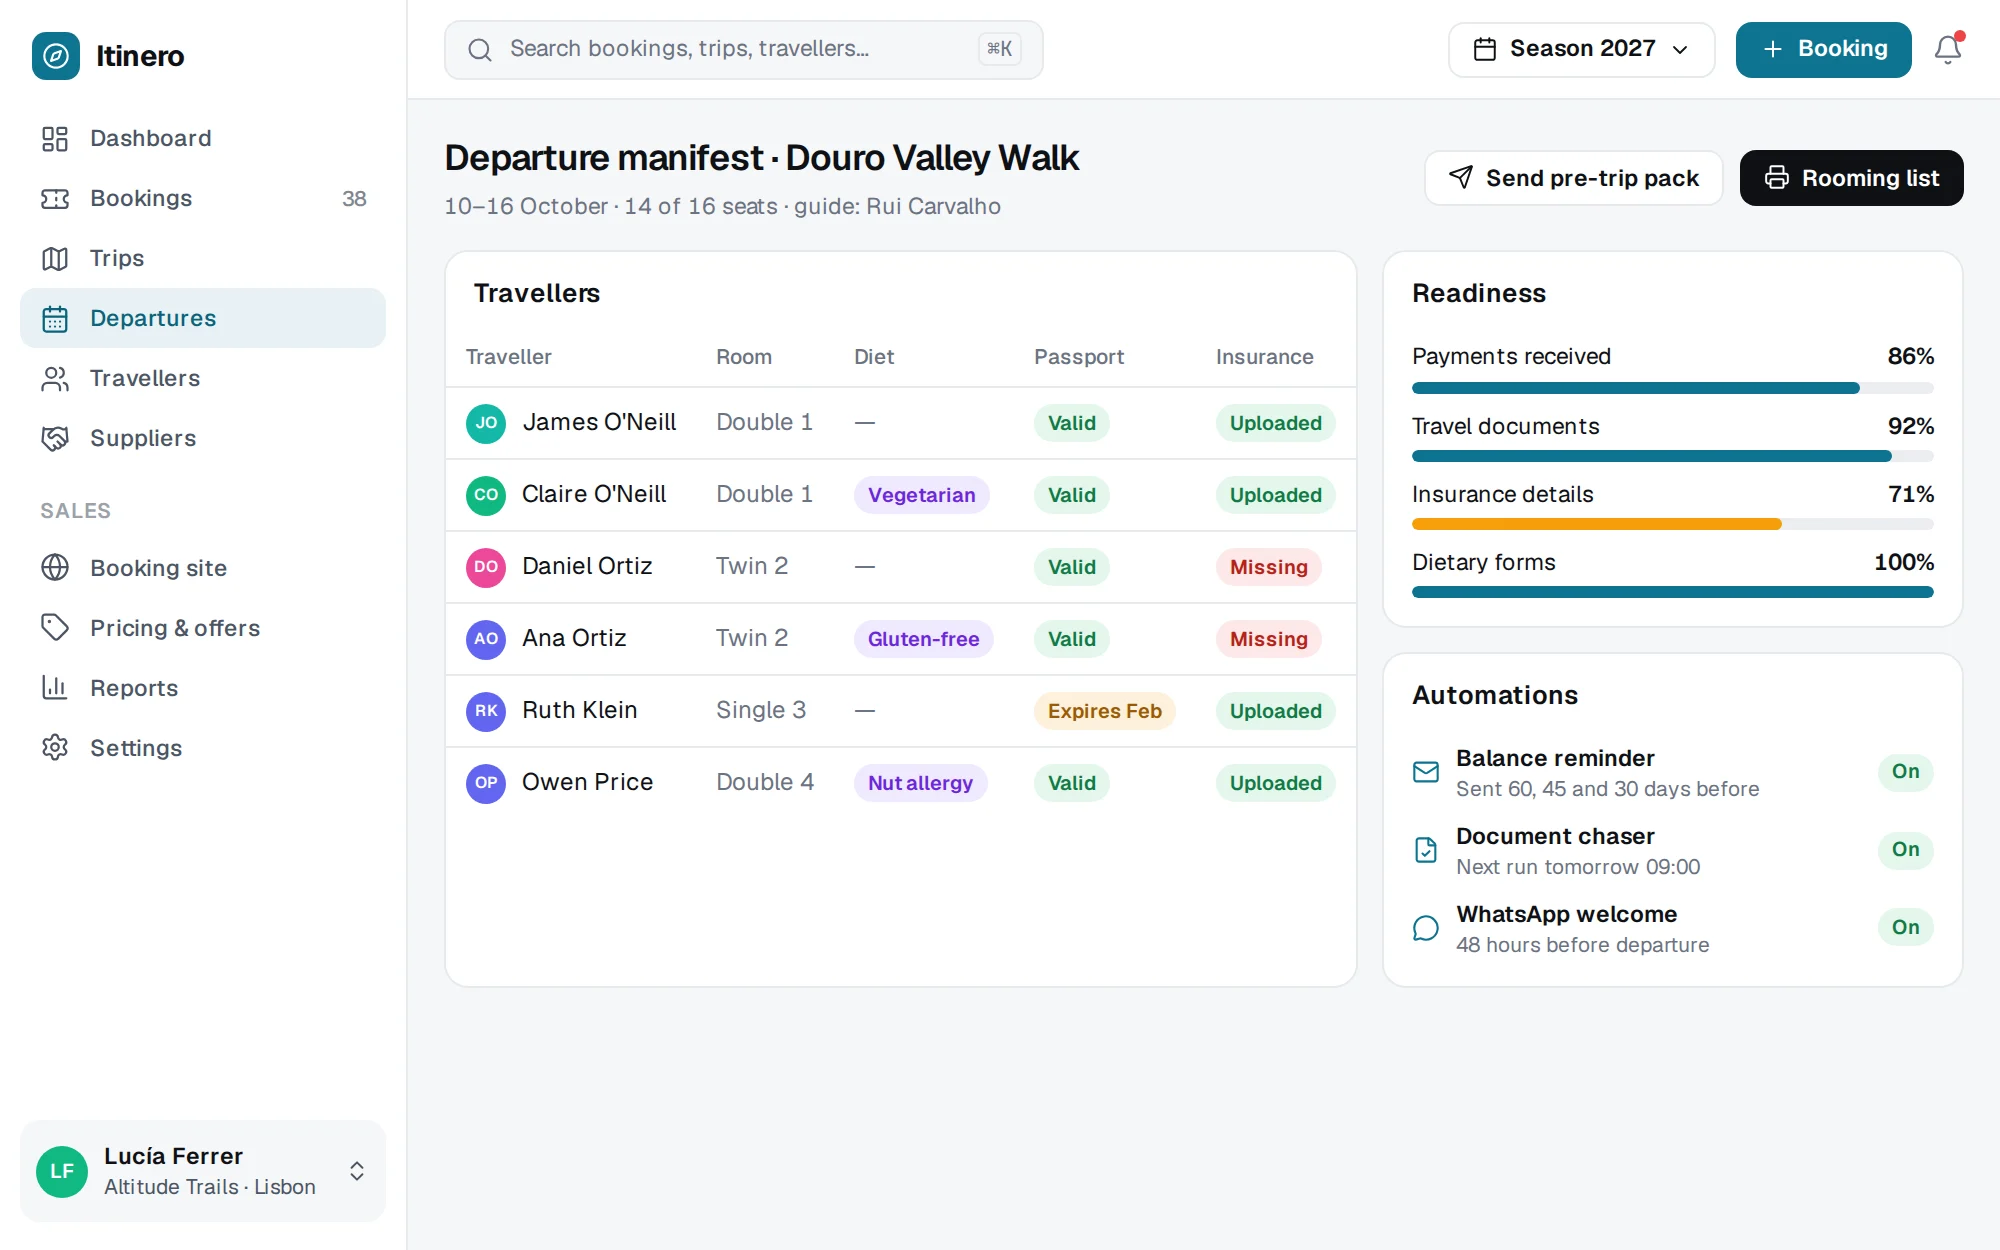
Task: Click the LF user avatar
Action: click(62, 1171)
